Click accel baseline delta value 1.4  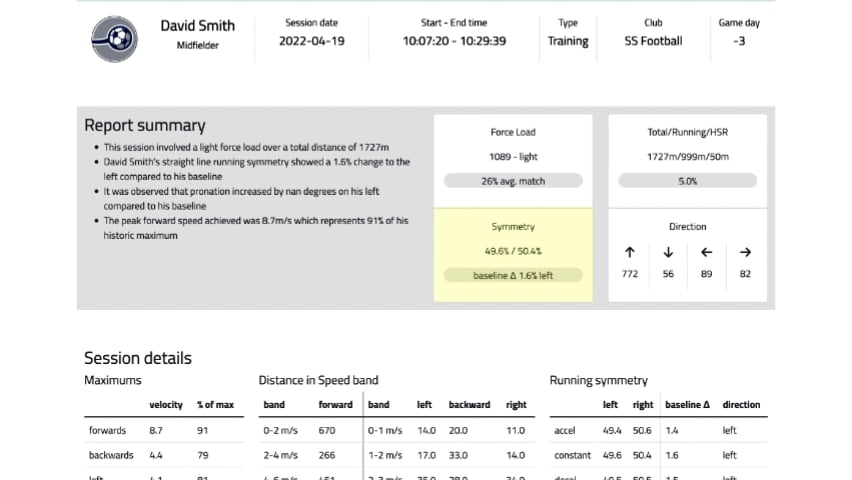coord(672,431)
